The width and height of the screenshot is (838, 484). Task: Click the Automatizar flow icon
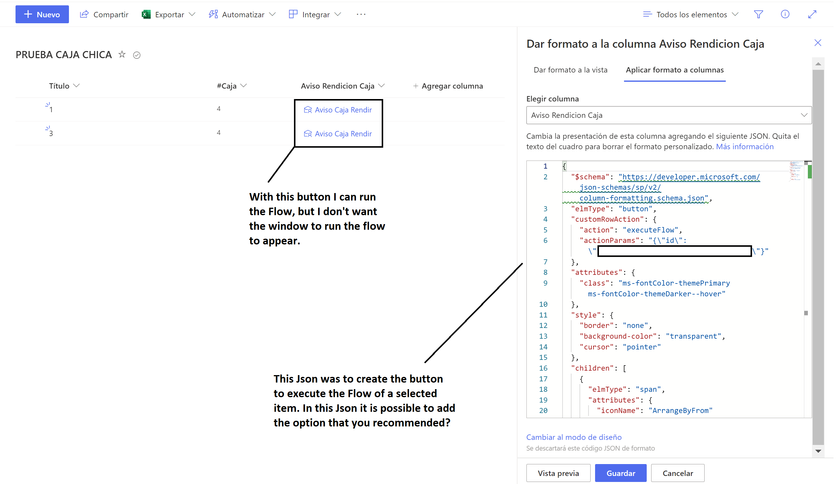coord(213,14)
